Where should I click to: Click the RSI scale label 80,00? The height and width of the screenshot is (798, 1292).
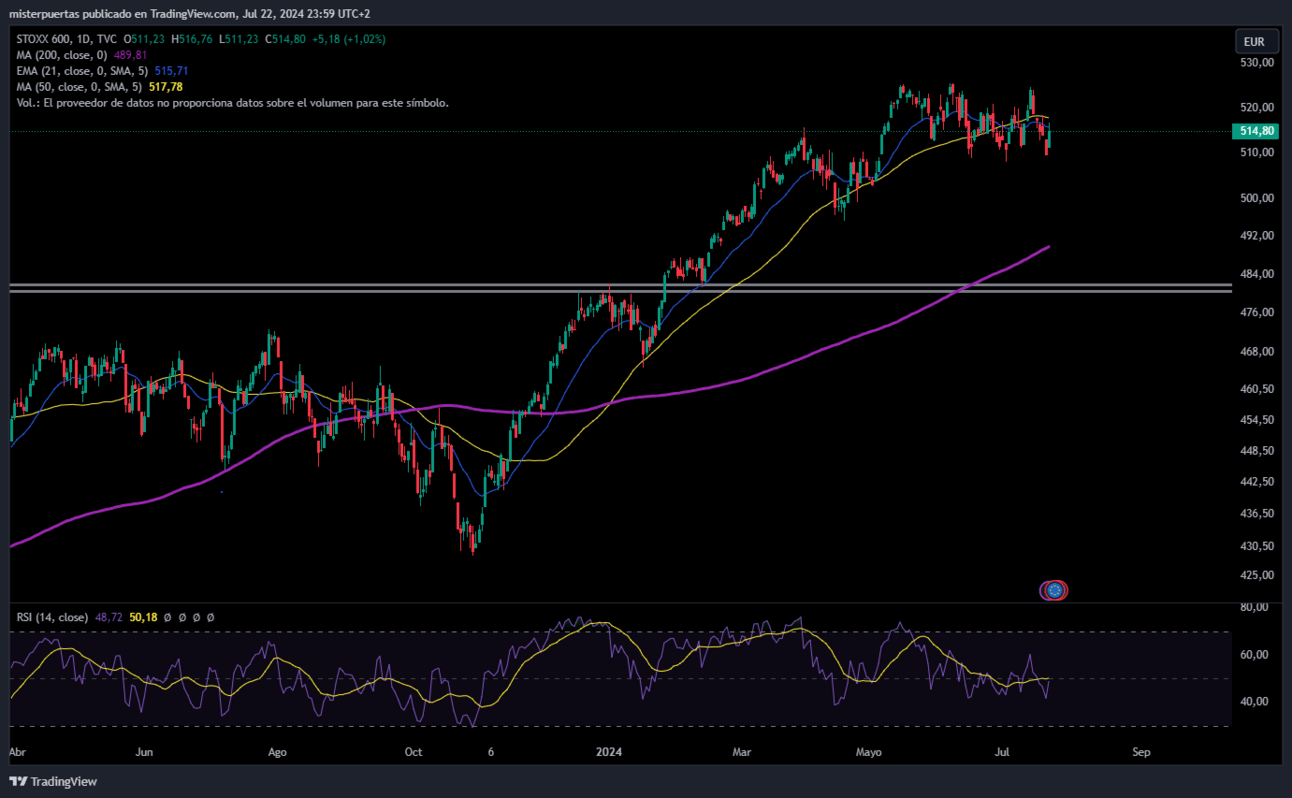[1254, 607]
